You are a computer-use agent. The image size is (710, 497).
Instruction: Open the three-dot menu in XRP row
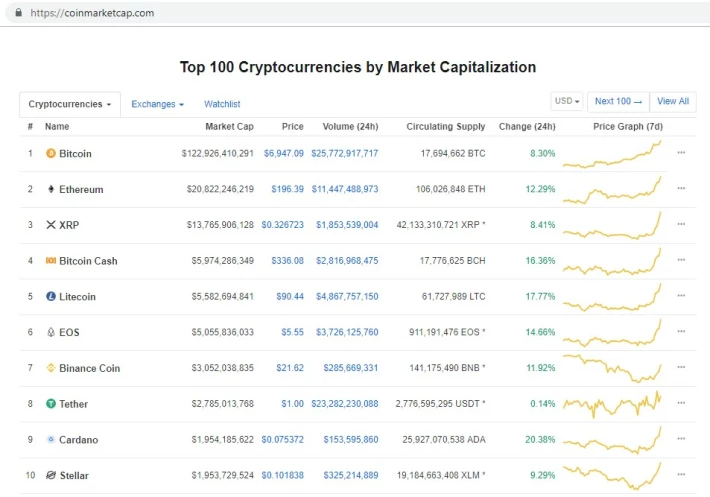coord(681,224)
